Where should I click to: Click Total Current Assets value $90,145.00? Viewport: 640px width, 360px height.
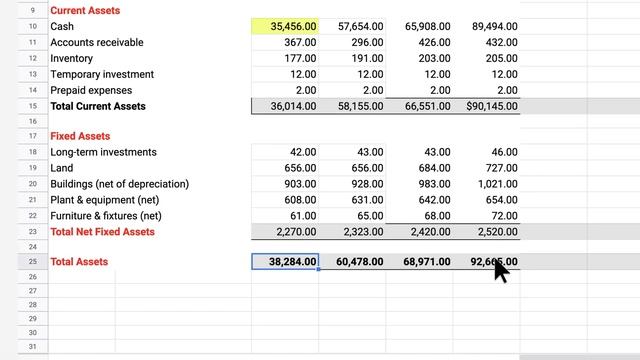(492, 106)
